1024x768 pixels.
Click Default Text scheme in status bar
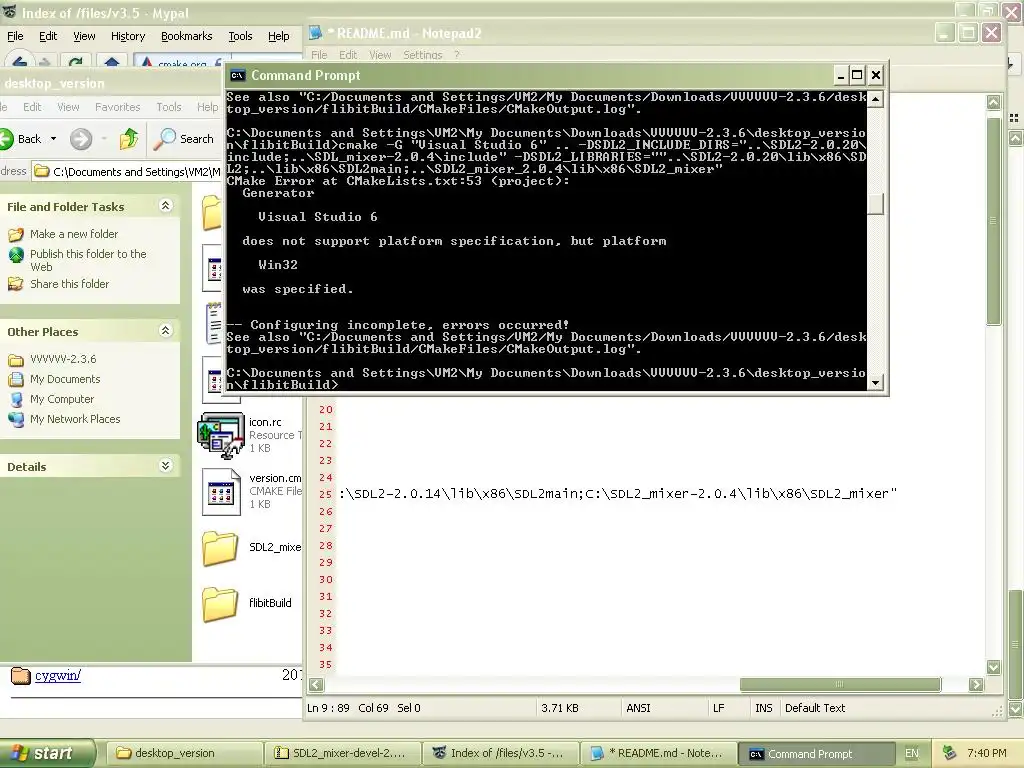click(815, 708)
